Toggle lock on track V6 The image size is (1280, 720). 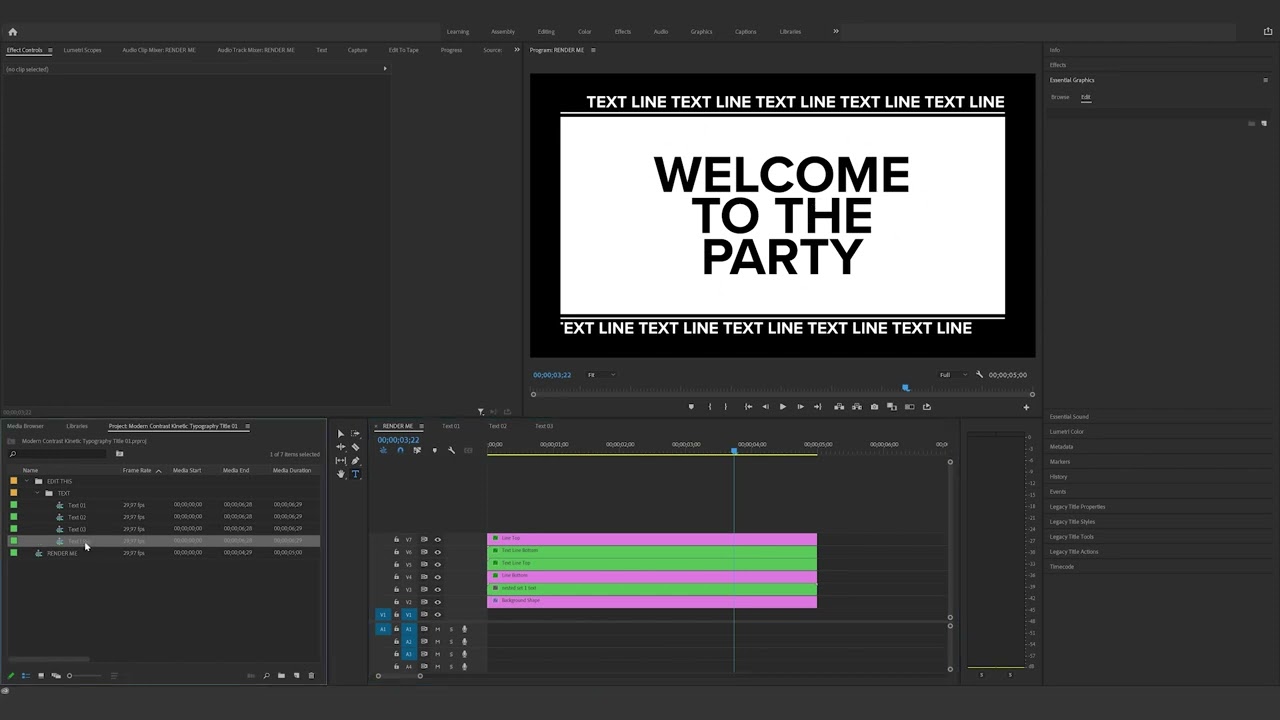click(x=396, y=552)
